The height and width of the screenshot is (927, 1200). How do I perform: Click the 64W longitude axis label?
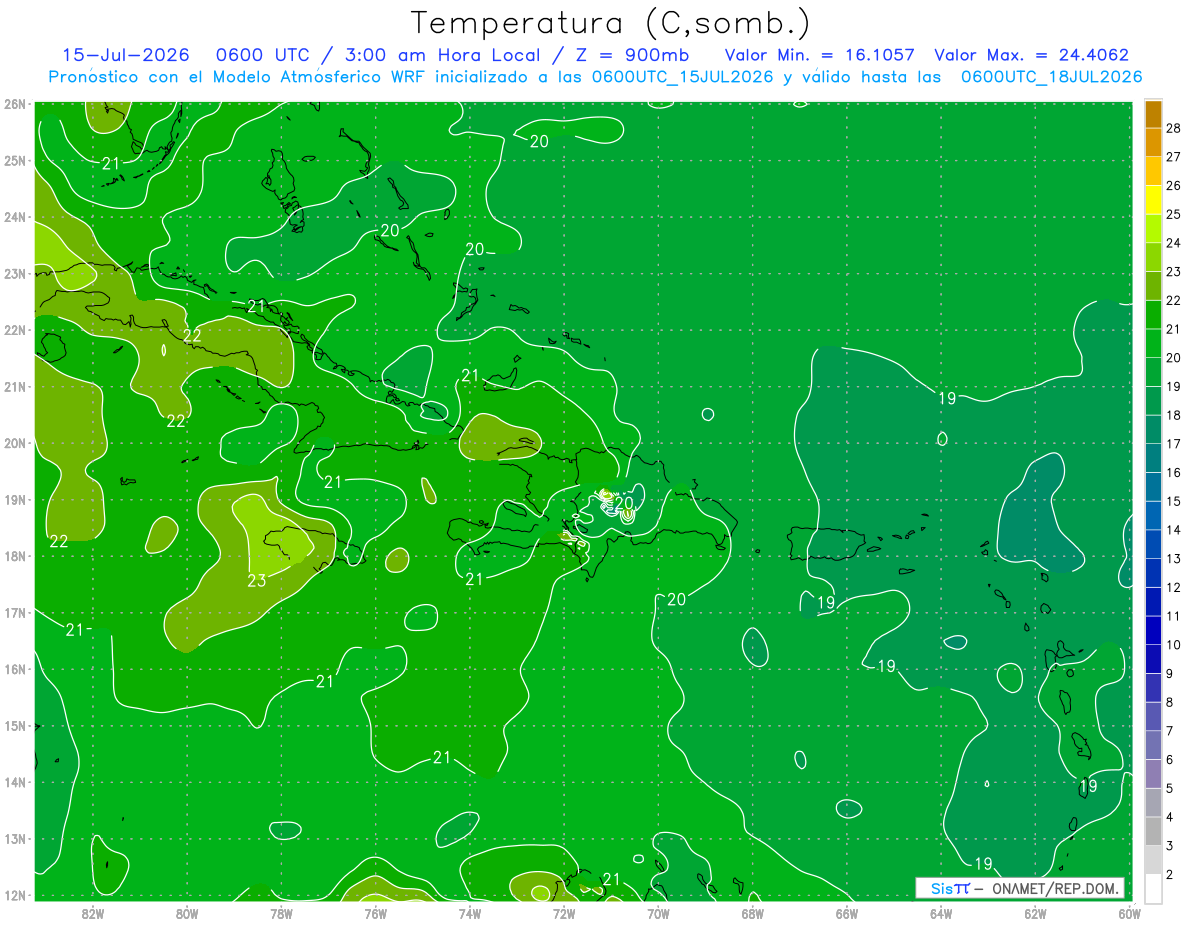coord(941,912)
